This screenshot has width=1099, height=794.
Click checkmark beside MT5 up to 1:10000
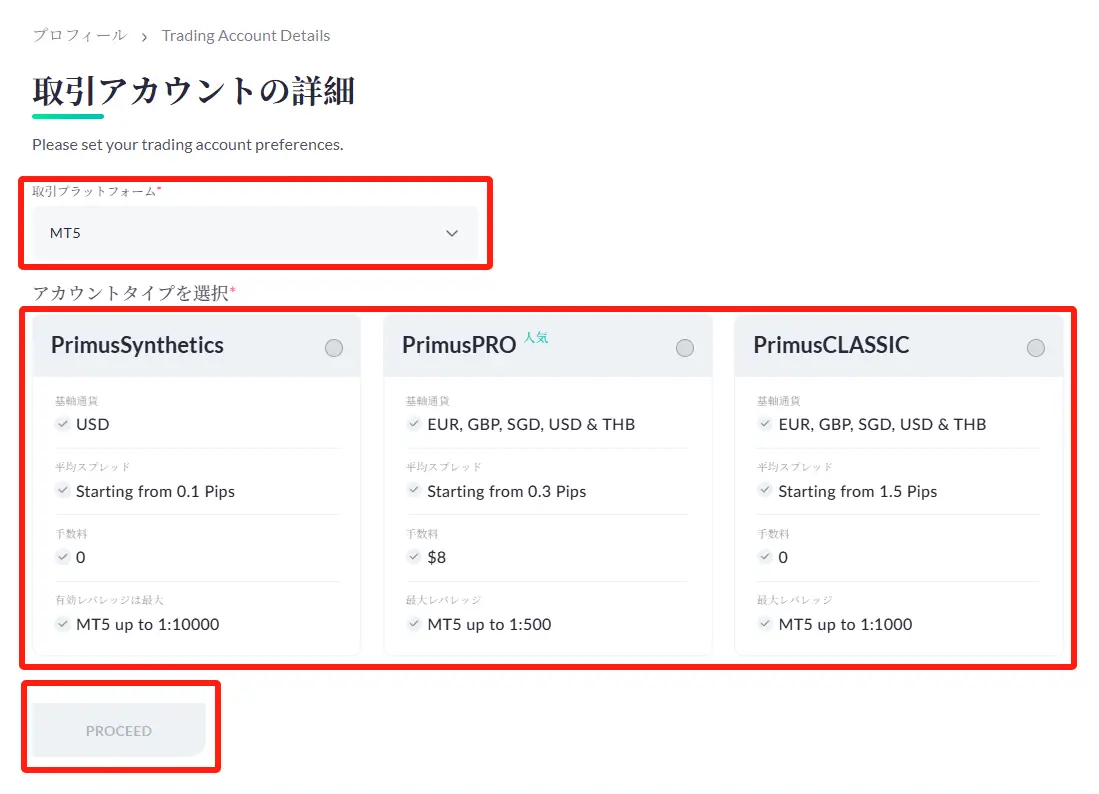63,624
